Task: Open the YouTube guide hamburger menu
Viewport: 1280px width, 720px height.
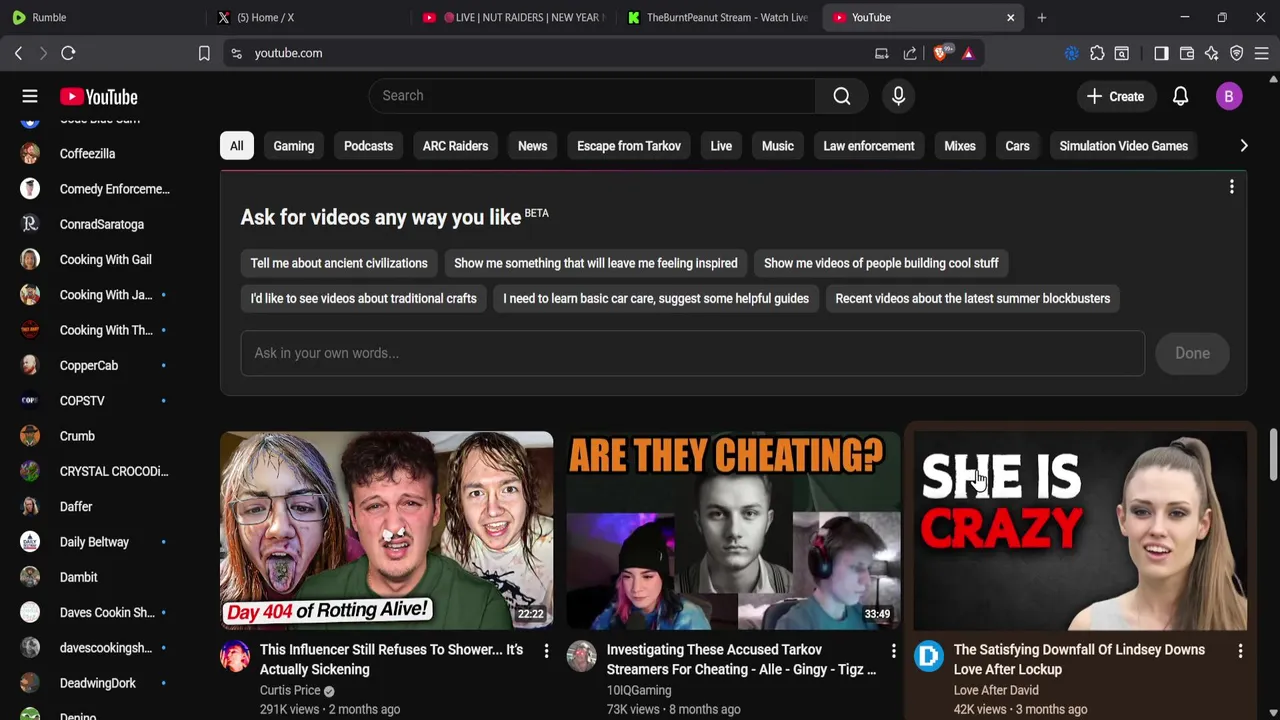Action: point(30,96)
